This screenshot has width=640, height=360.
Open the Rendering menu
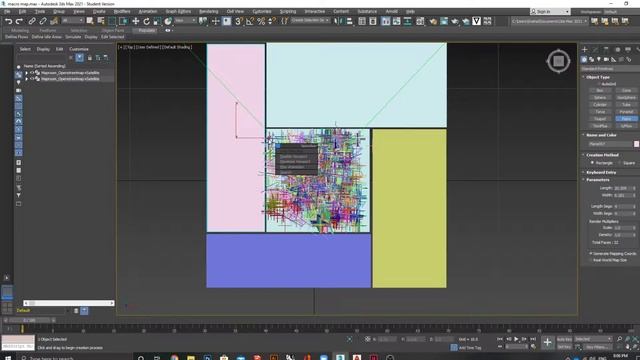pos(209,11)
